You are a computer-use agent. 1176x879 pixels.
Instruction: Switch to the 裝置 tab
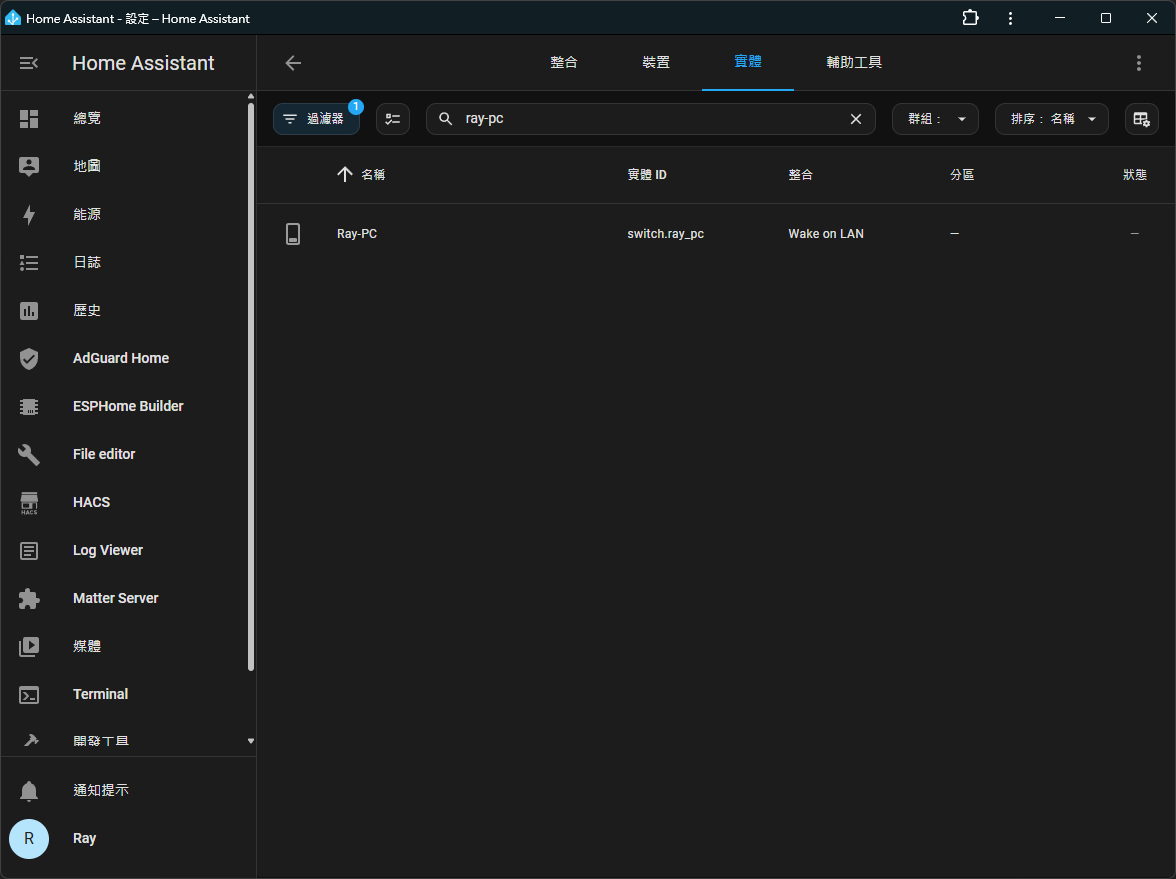[656, 62]
